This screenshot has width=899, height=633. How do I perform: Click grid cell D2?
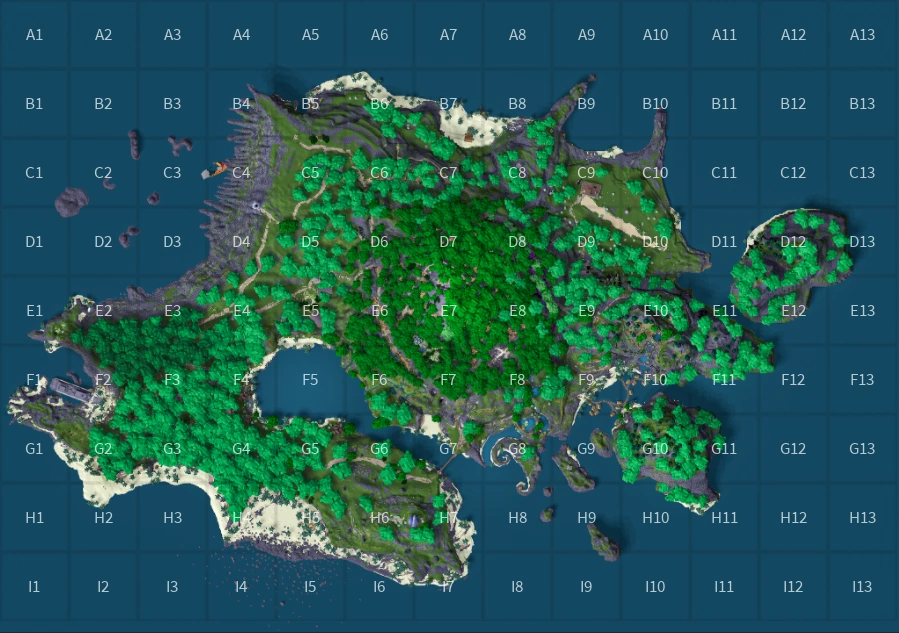tap(103, 241)
